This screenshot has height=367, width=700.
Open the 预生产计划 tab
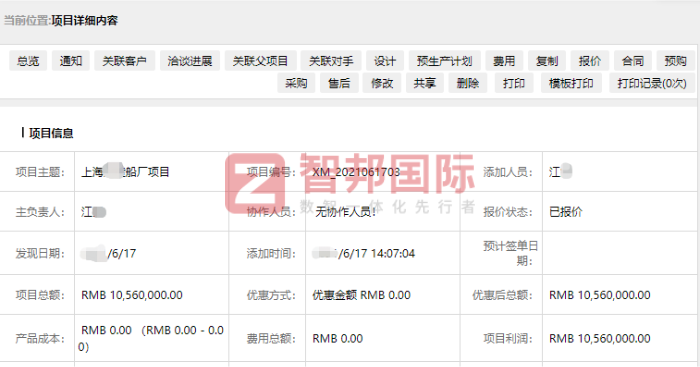444,61
